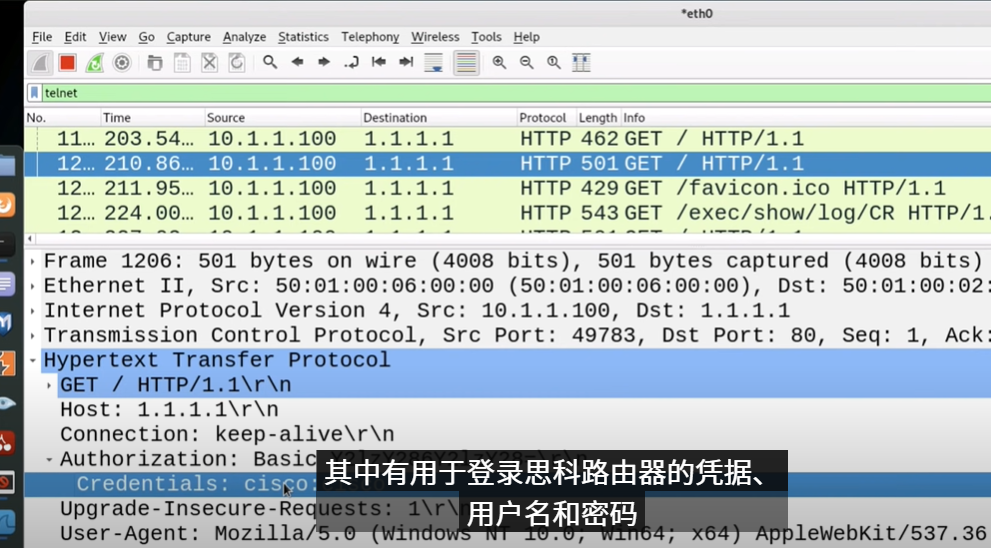Click the display filter bookmark icon
The height and width of the screenshot is (548, 991).
pyautogui.click(x=35, y=93)
